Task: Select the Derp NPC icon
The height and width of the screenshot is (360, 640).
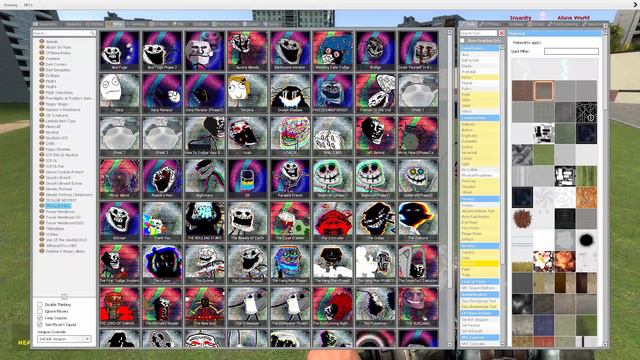Action: 119,93
